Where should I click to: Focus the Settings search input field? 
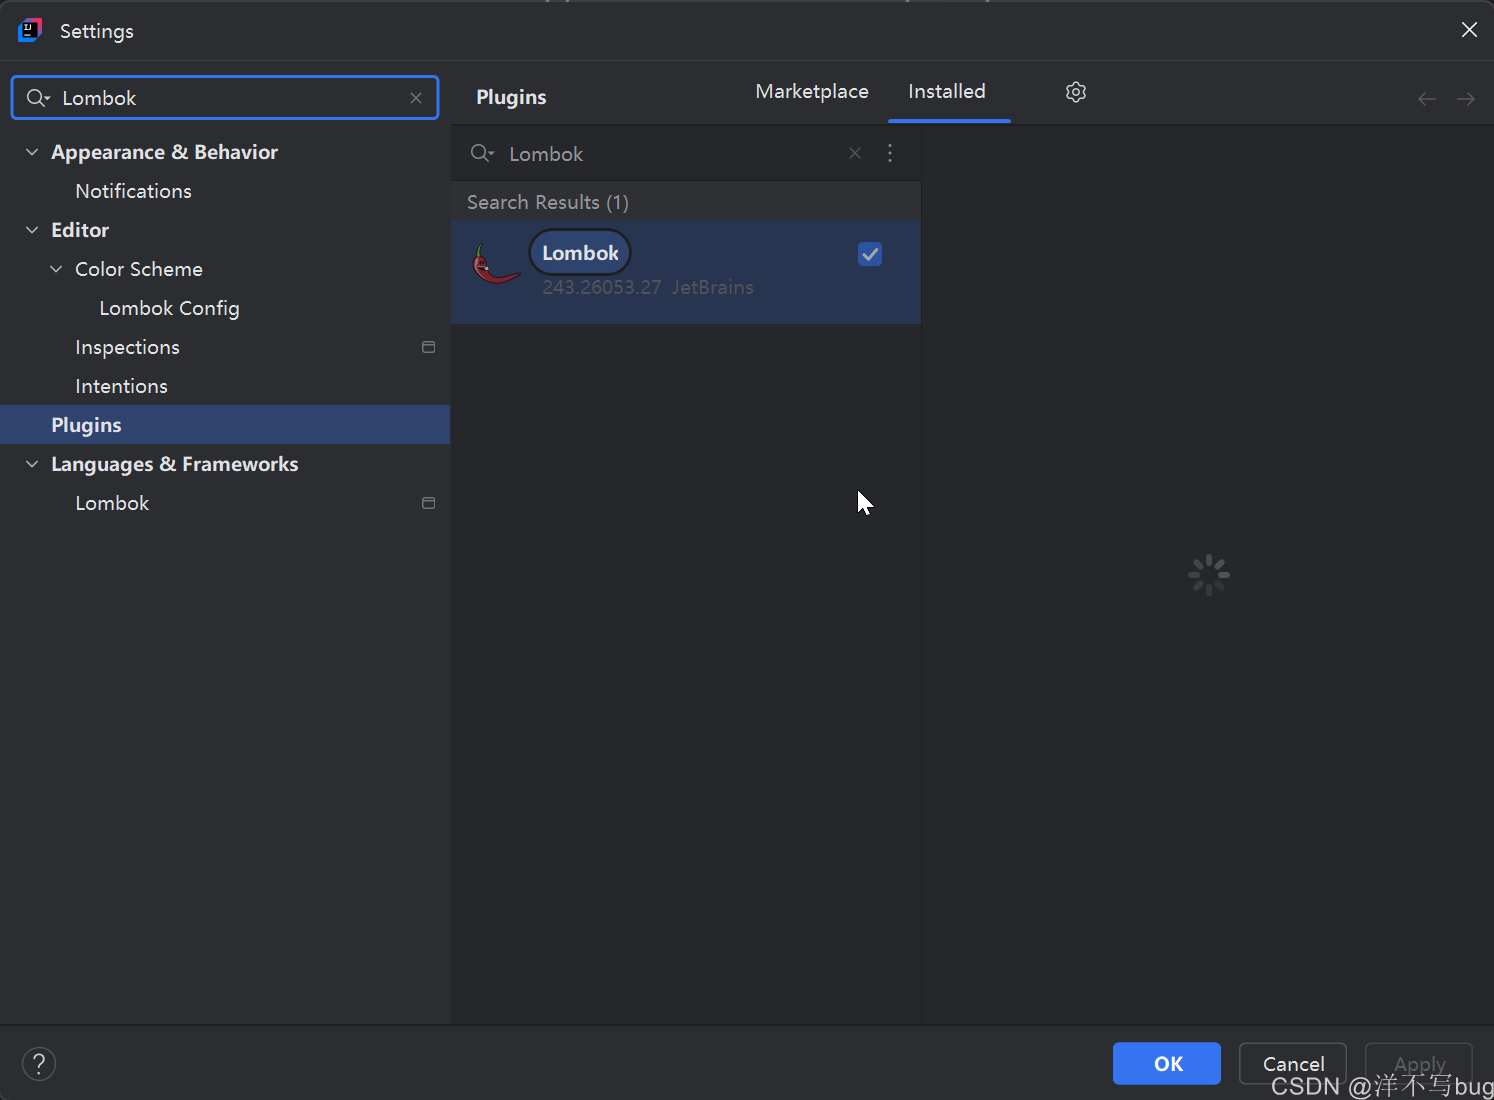(225, 98)
